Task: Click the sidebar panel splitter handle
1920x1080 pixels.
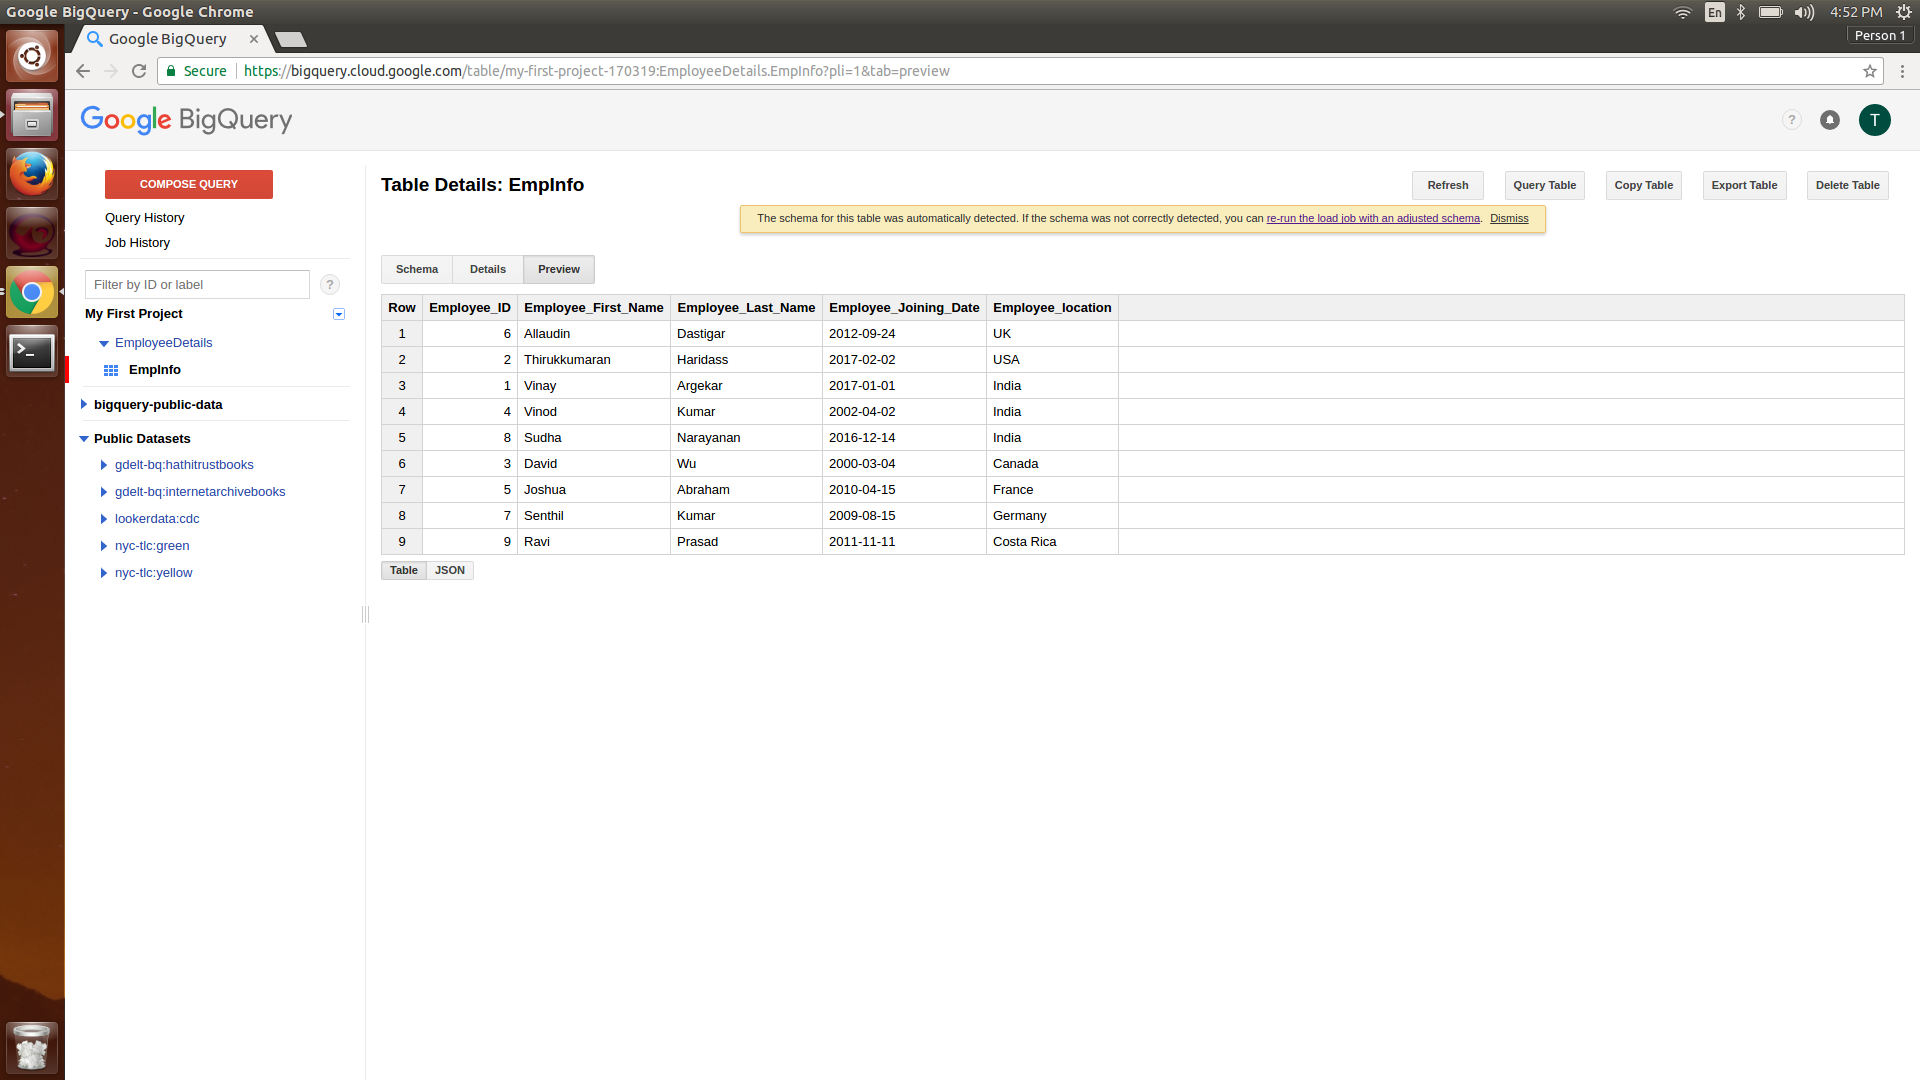Action: pyautogui.click(x=365, y=615)
